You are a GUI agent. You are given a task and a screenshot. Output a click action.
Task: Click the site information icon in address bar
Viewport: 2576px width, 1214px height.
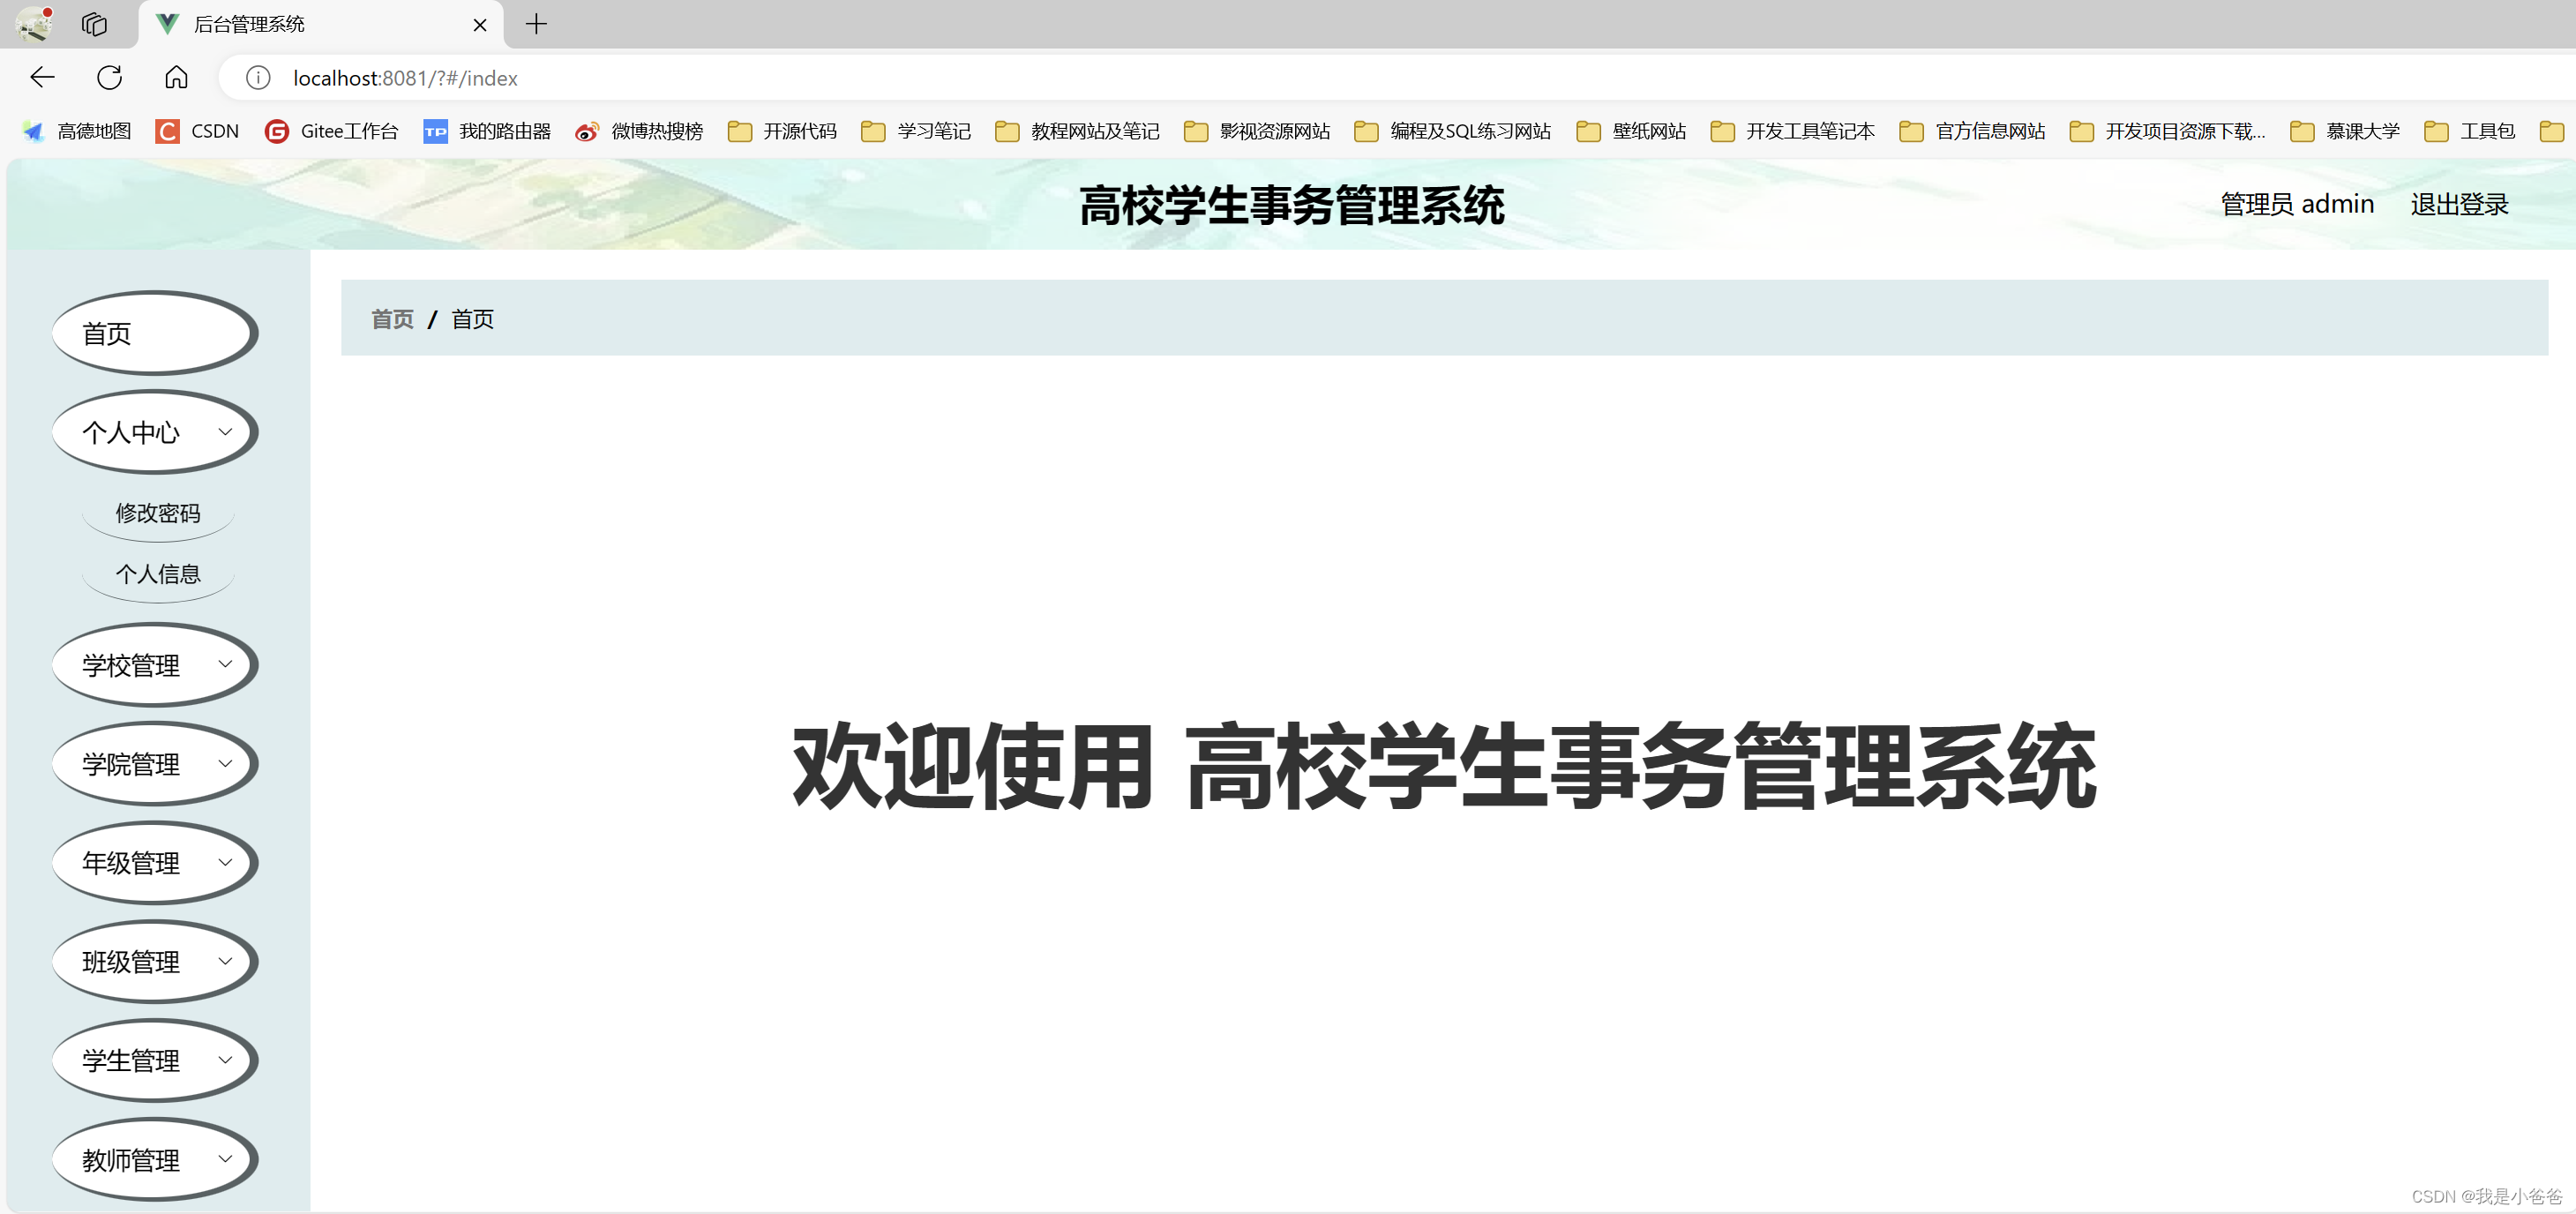(x=258, y=77)
